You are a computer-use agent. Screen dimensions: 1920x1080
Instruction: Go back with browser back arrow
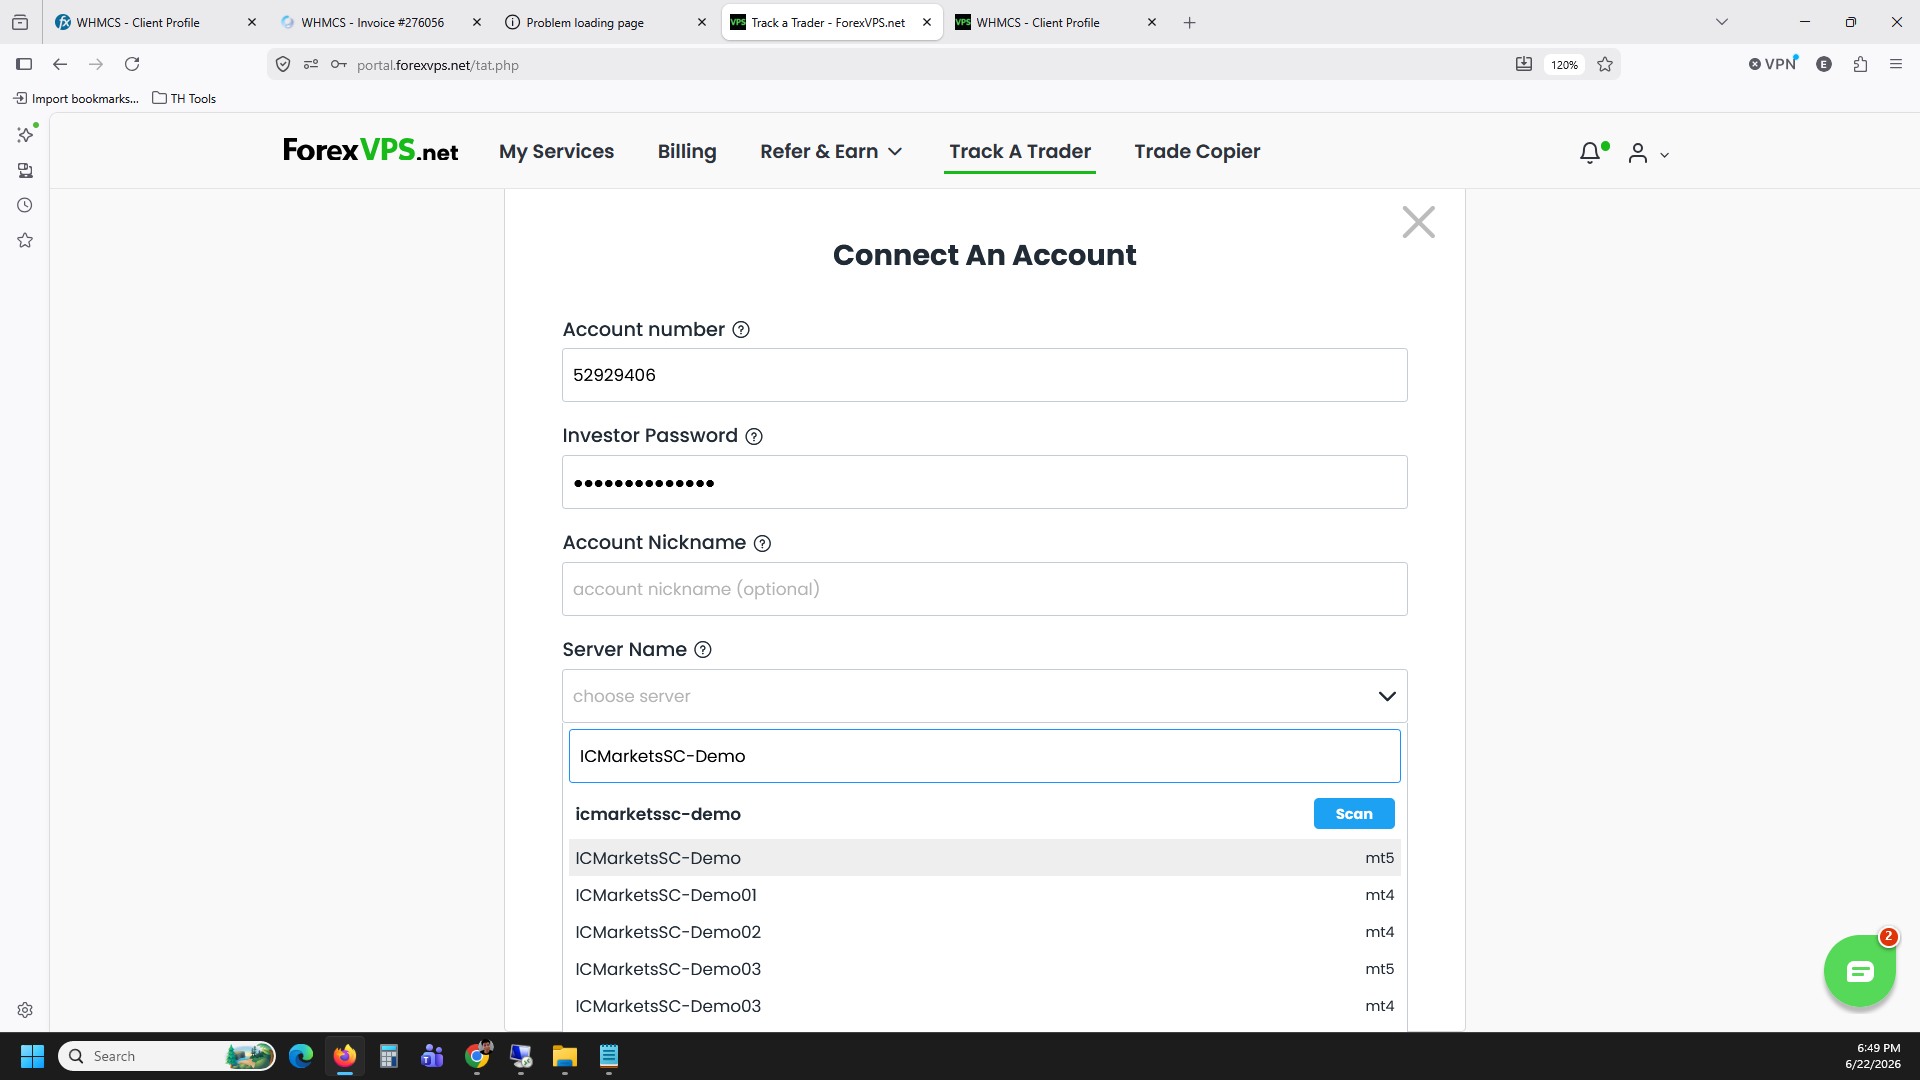coord(60,64)
